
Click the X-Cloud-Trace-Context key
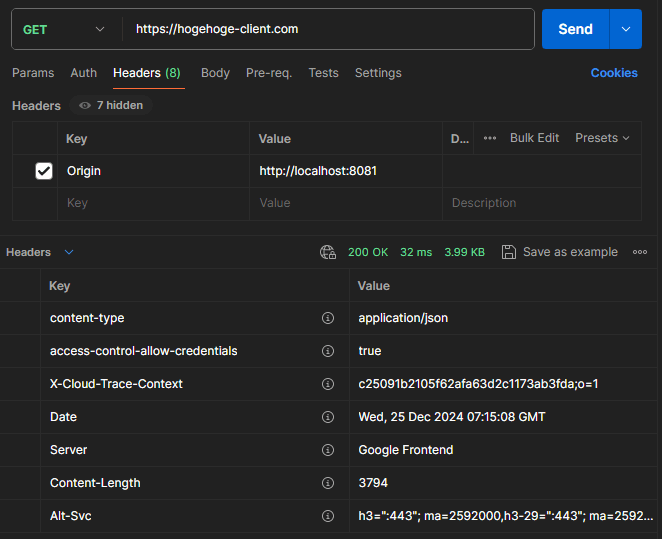(x=116, y=384)
